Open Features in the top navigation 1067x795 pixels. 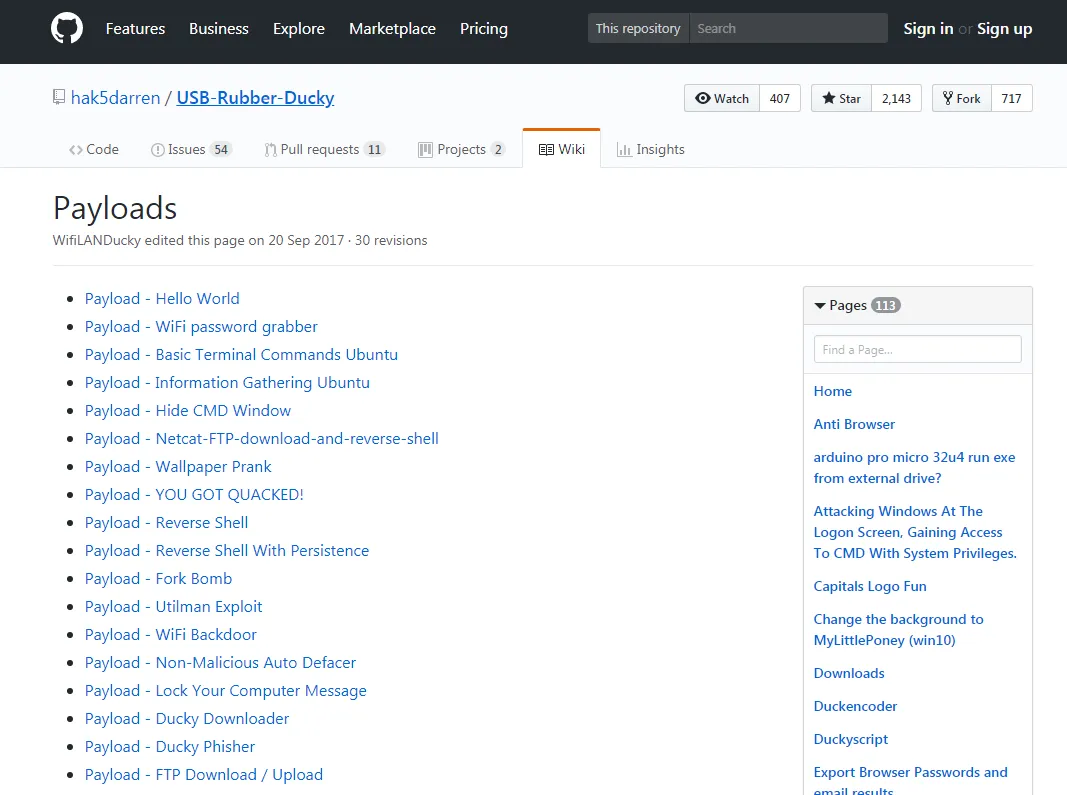pos(135,29)
